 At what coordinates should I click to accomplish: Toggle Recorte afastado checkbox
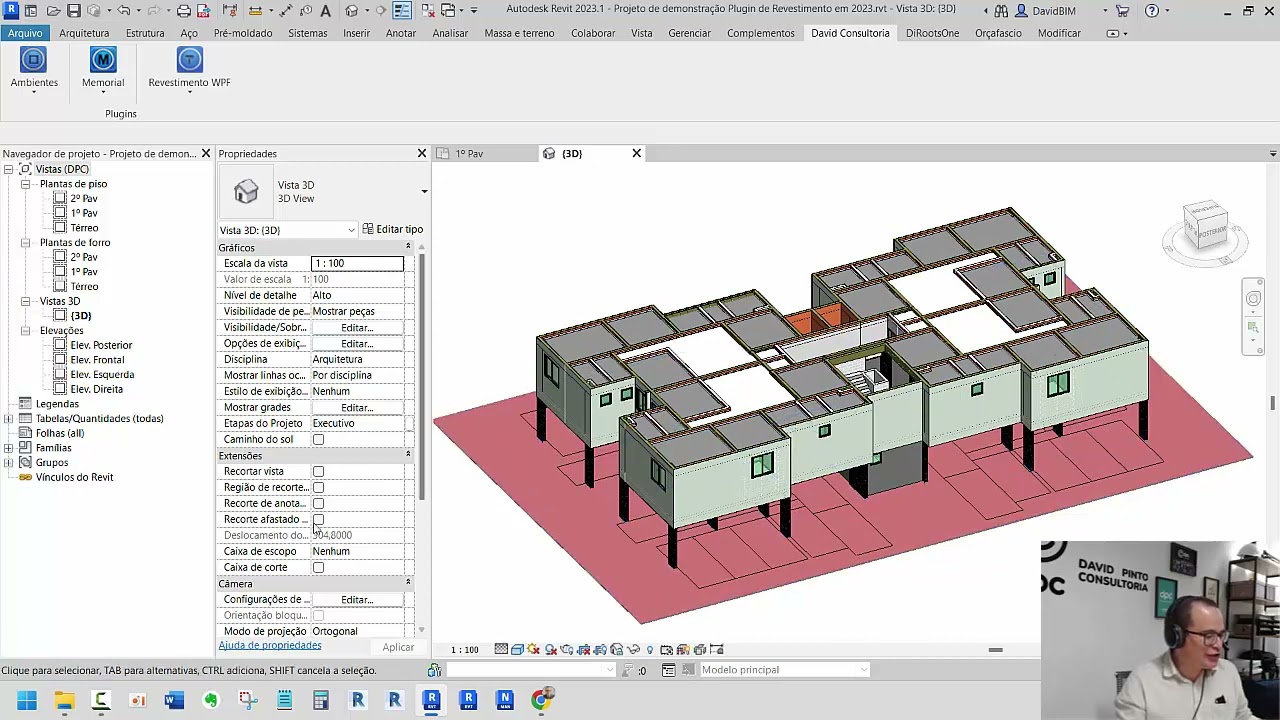coord(318,520)
